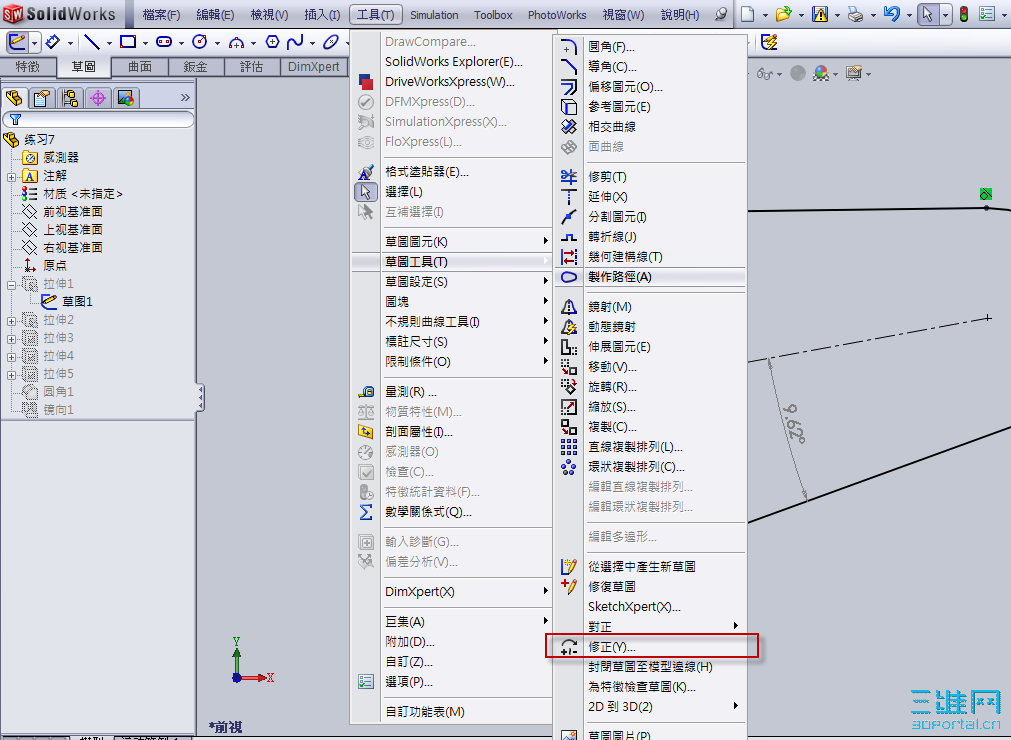Open rectangle tool dropdown arrow
This screenshot has width=1011, height=740.
pyautogui.click(x=146, y=43)
